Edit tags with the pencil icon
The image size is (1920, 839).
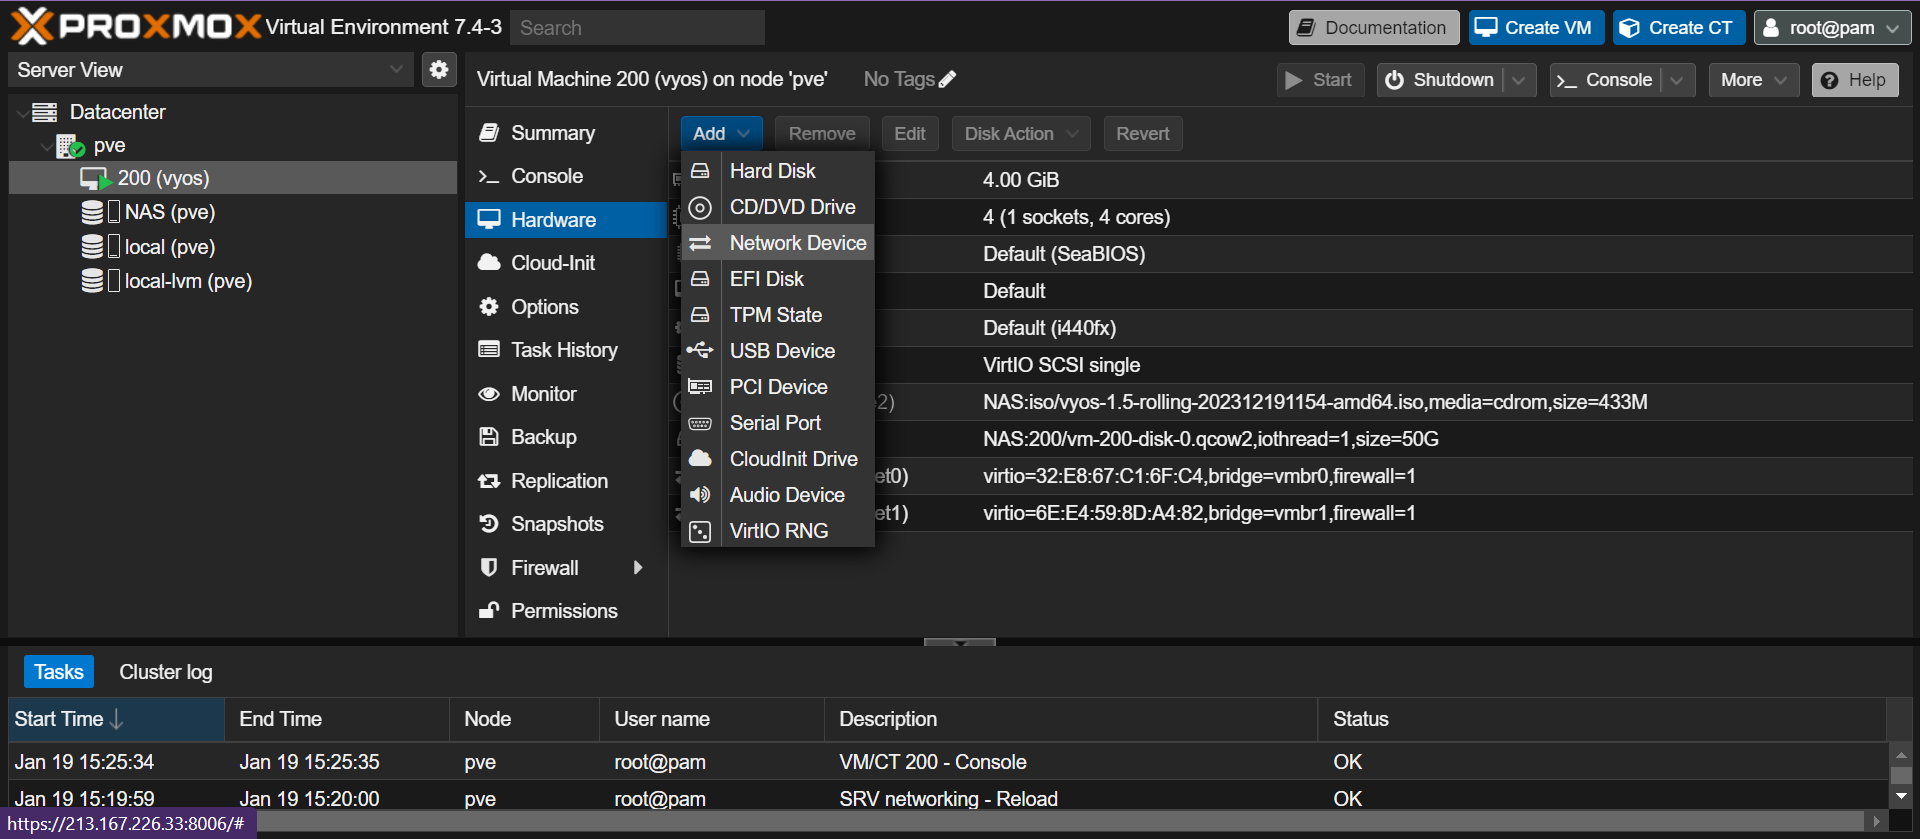[x=947, y=79]
